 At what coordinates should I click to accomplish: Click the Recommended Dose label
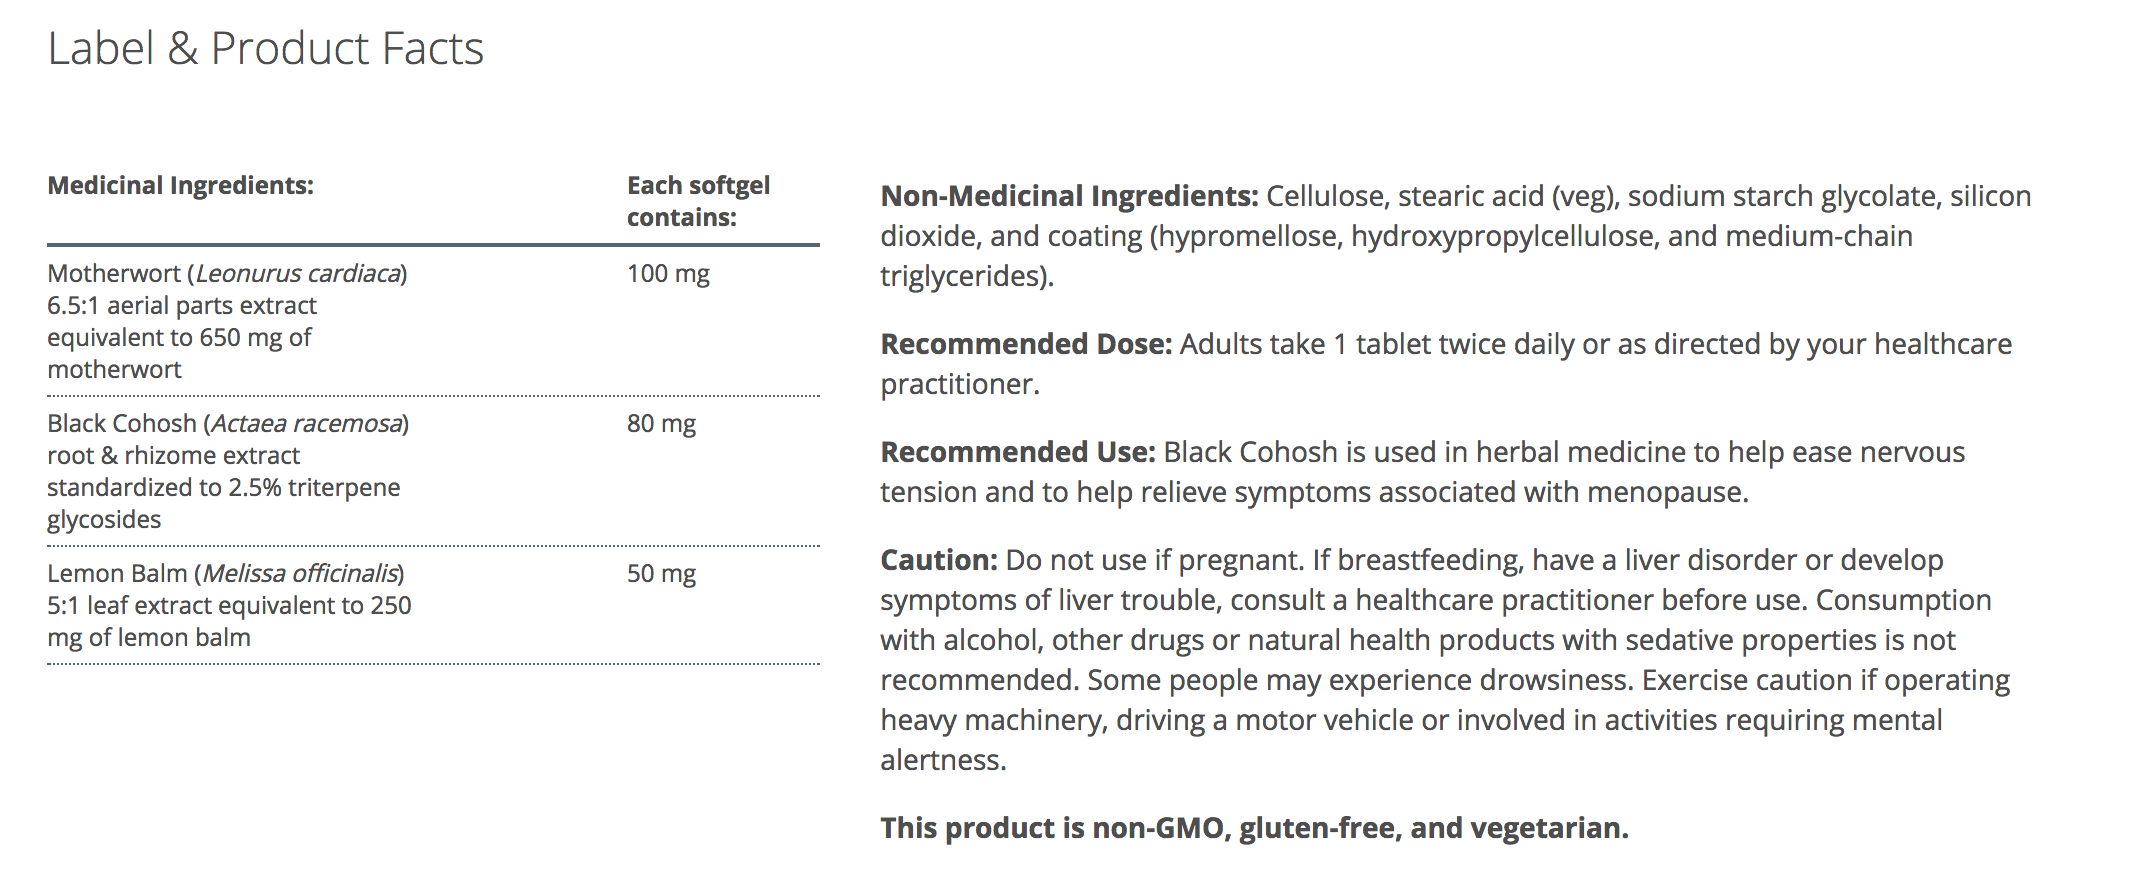pos(1026,344)
